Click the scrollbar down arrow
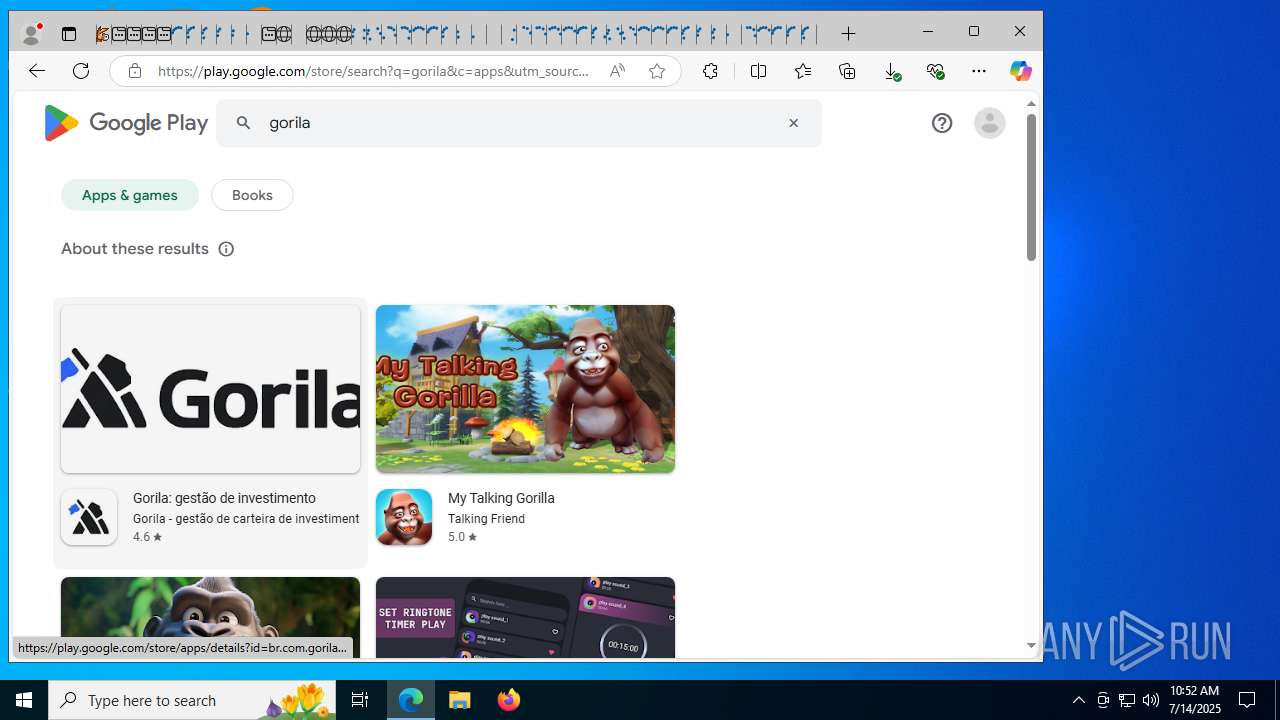1280x720 pixels. tap(1031, 646)
